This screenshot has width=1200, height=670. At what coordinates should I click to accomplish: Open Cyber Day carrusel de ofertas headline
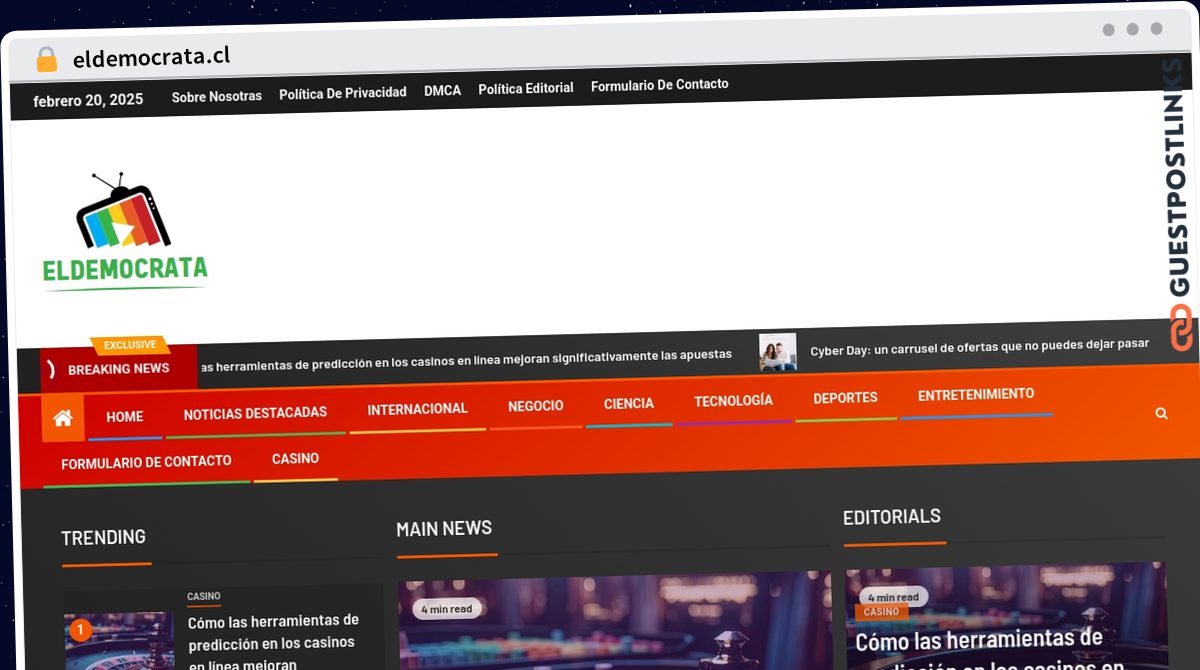tap(979, 346)
